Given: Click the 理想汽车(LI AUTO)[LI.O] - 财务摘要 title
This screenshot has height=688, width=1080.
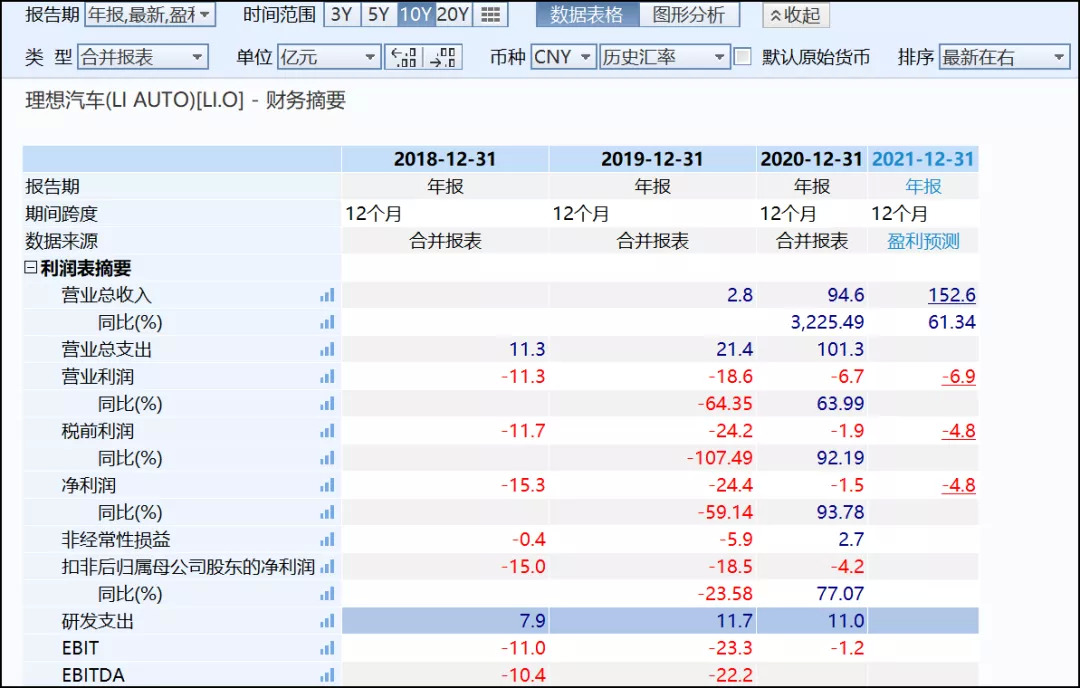Looking at the screenshot, I should 185,101.
